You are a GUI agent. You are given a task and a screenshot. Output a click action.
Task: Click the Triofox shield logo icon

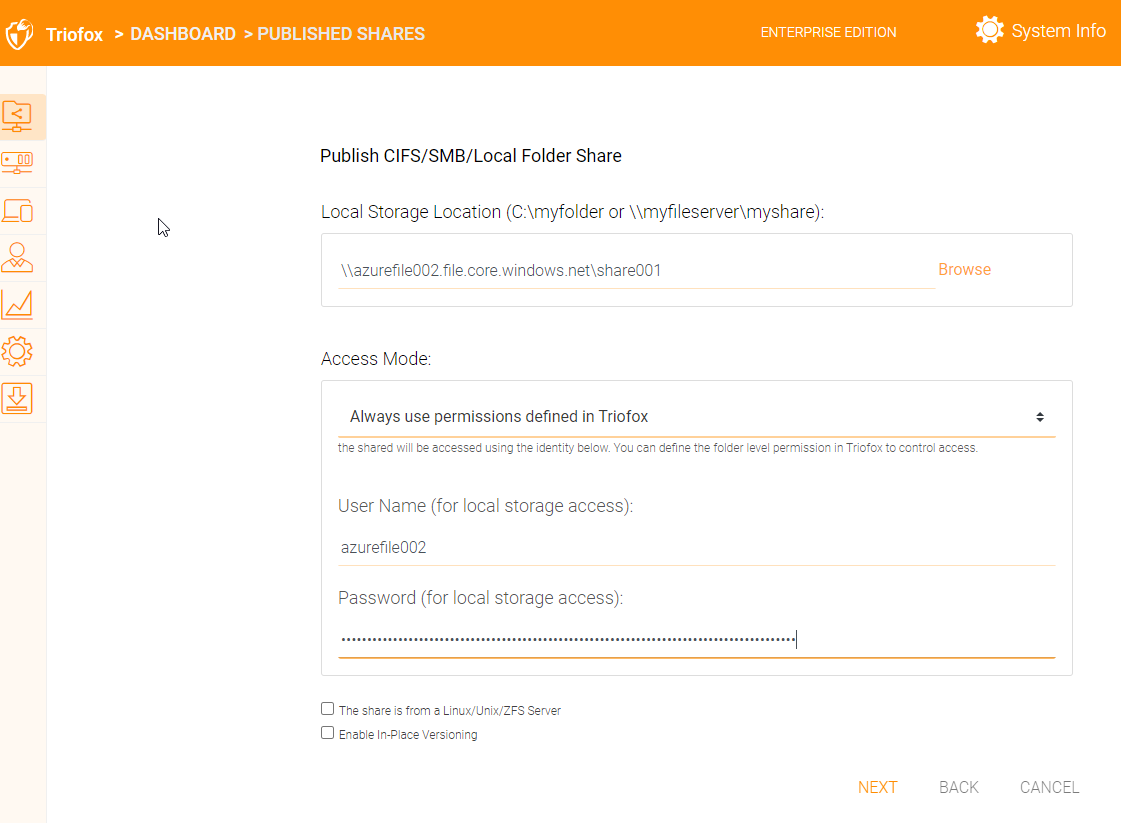click(x=19, y=34)
